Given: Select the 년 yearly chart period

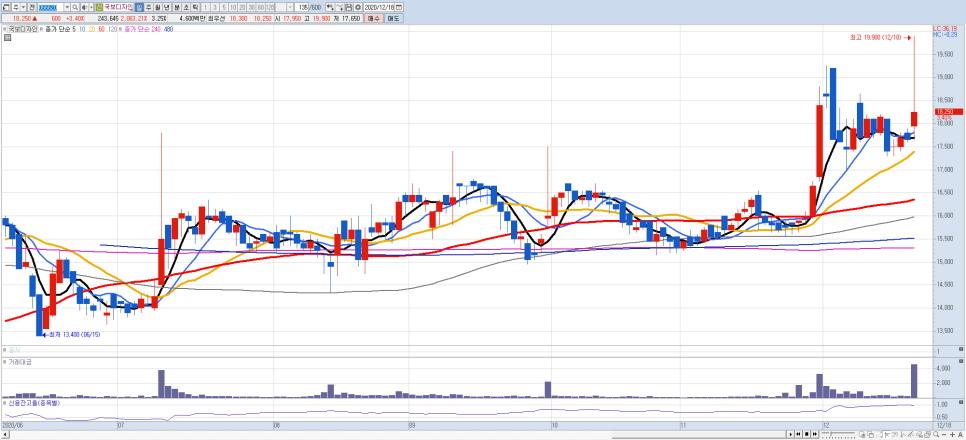Looking at the screenshot, I should 165,7.
